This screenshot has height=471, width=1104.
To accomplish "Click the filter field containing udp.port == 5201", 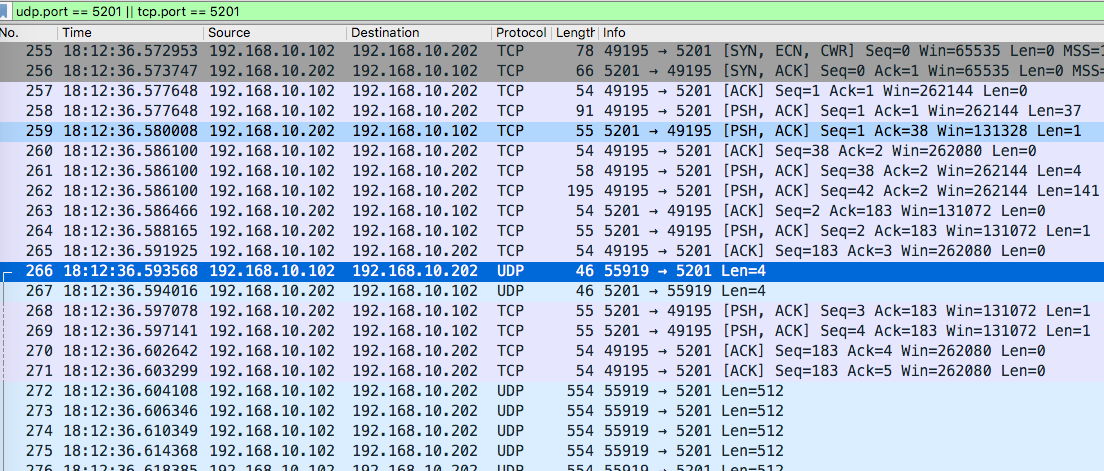I will [556, 11].
